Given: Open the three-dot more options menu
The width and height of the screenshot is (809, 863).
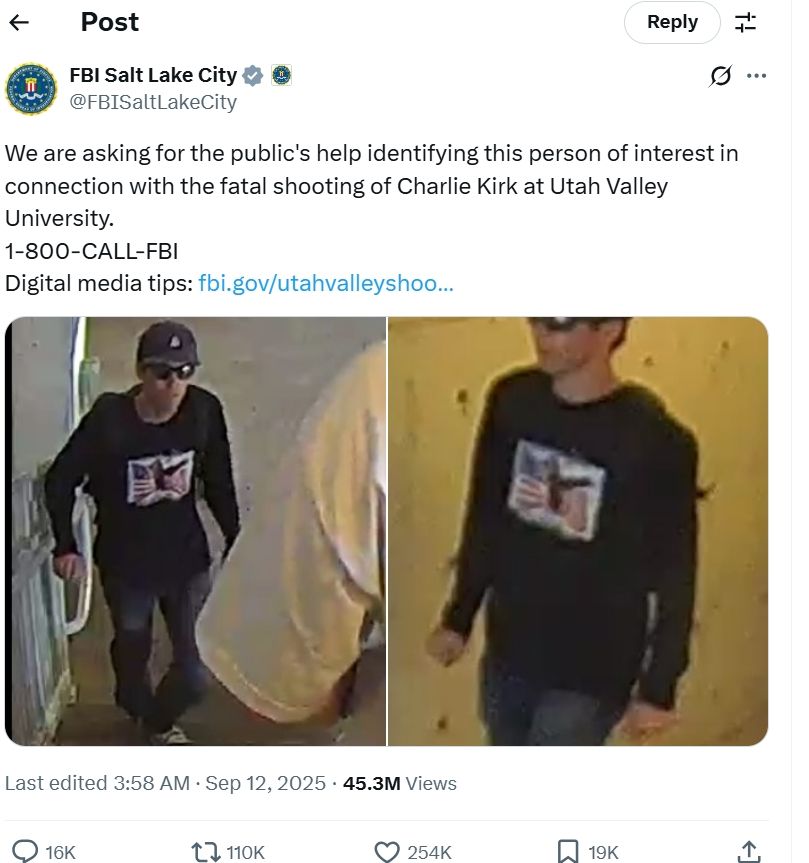Looking at the screenshot, I should tap(757, 75).
